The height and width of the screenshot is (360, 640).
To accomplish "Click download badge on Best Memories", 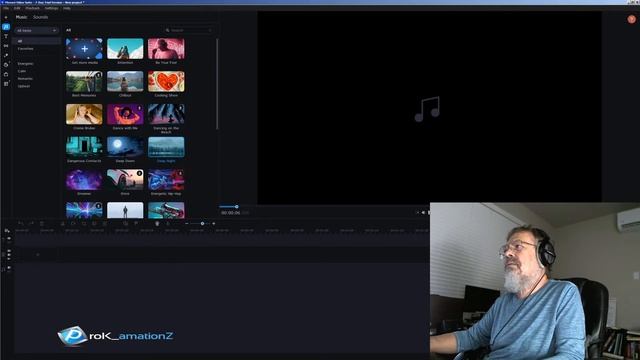I will (x=98, y=75).
